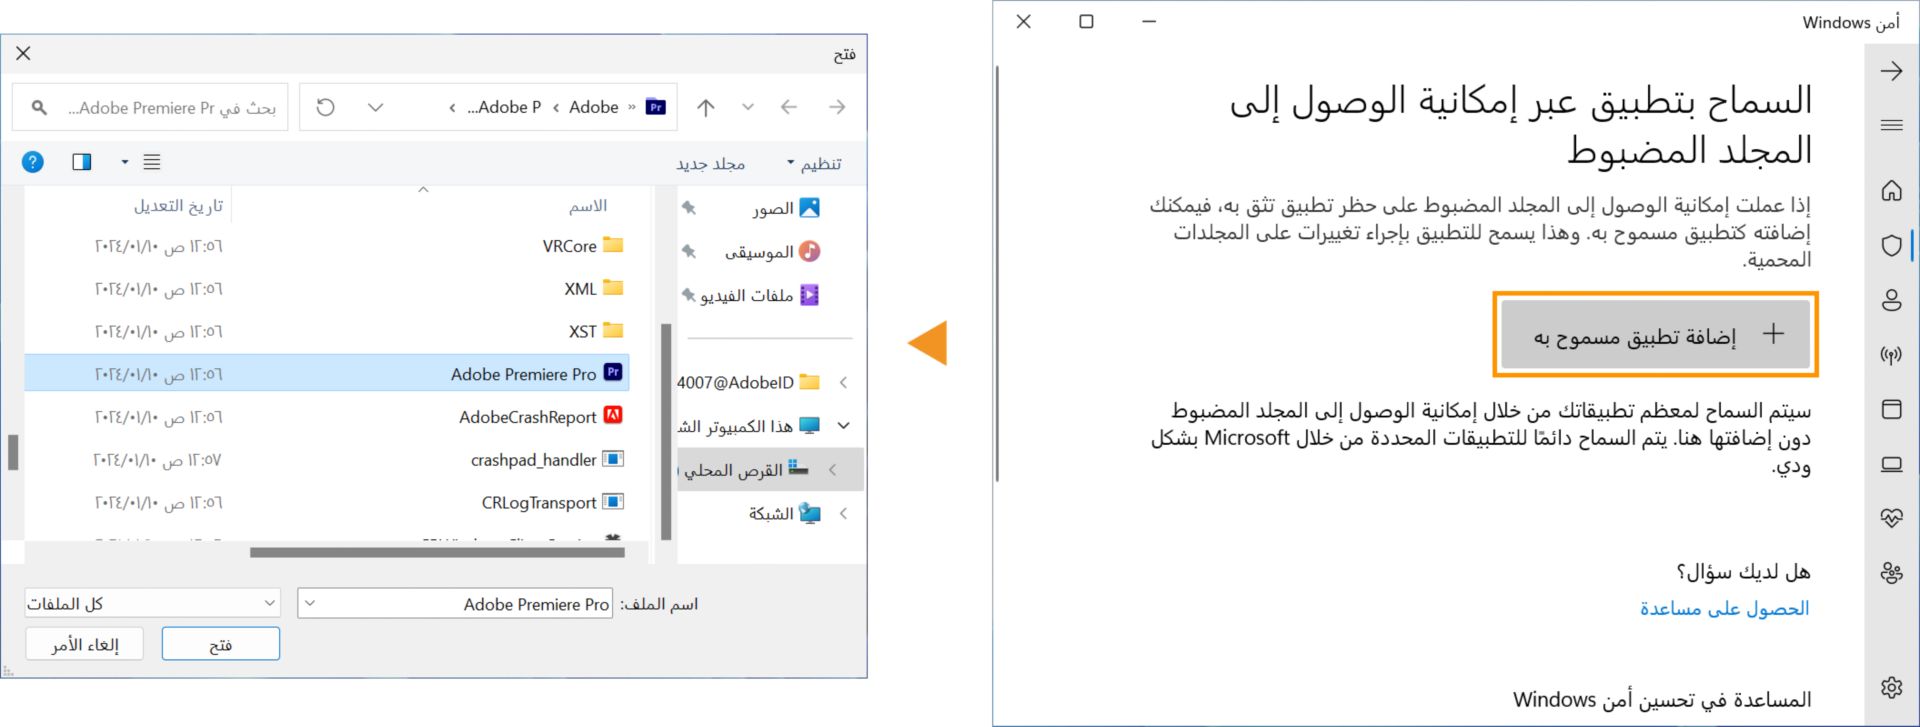The height and width of the screenshot is (727, 1920).
Task: Select the Adobe Premiere Pro file
Action: tap(325, 374)
